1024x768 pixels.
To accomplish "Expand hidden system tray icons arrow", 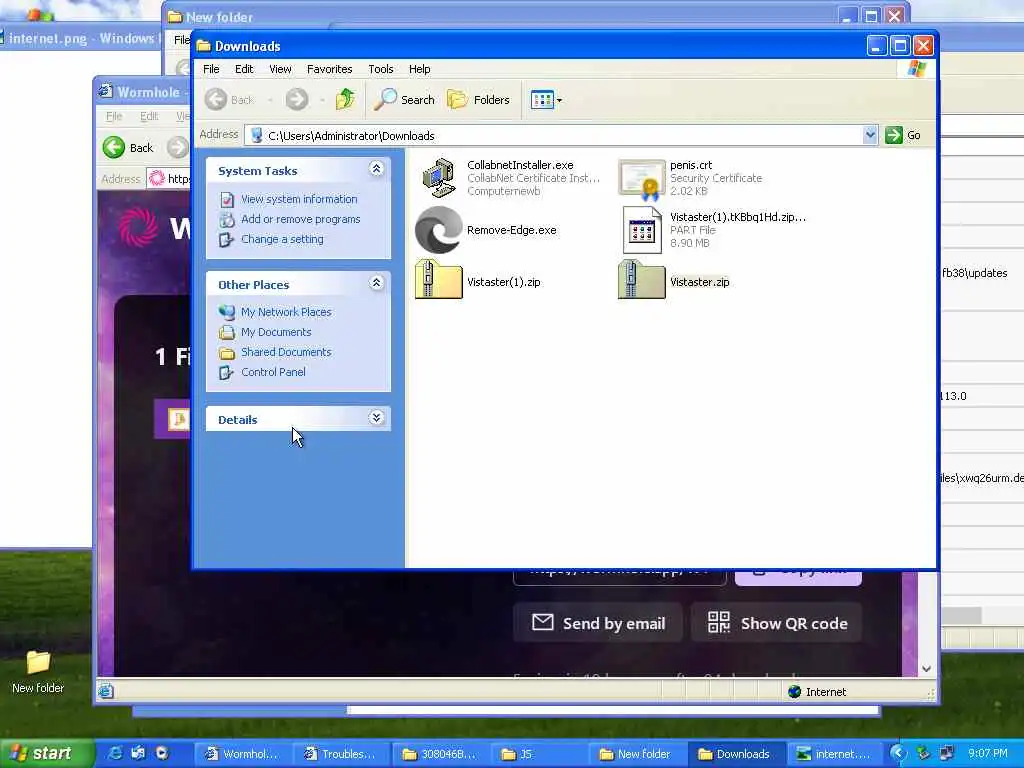I will tap(899, 754).
